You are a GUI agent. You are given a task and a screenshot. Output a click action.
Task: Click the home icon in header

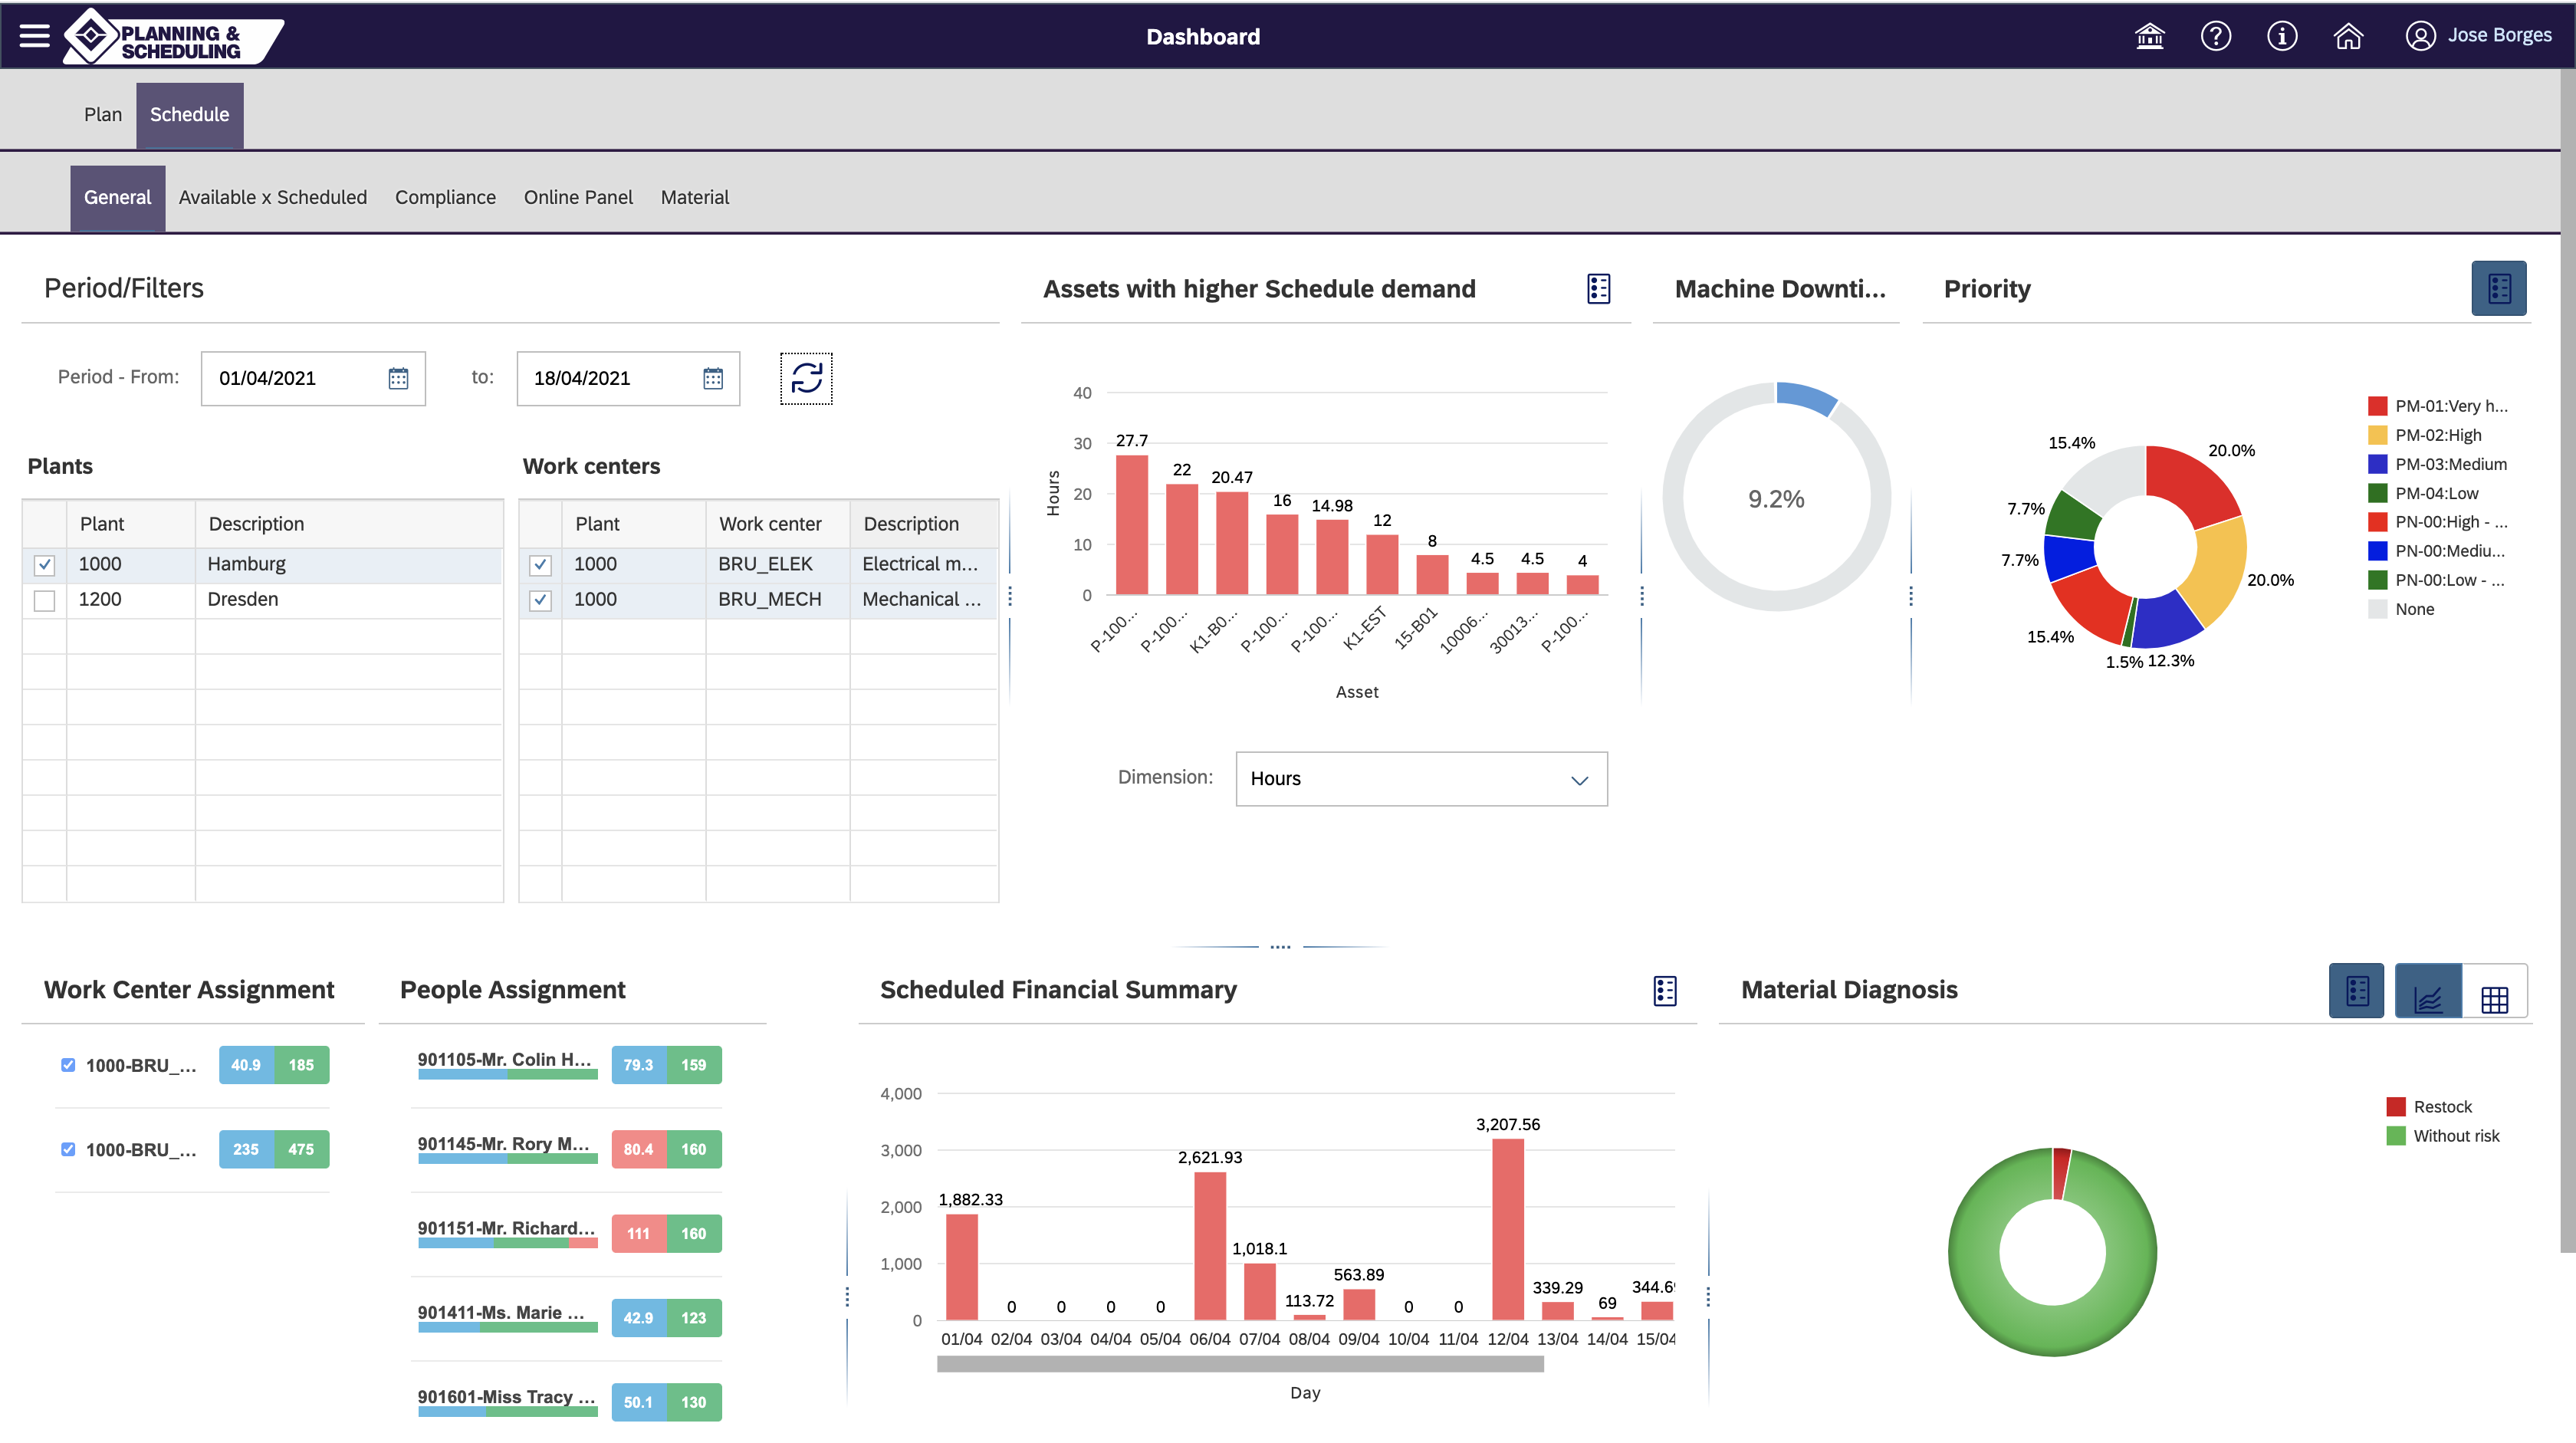2347,36
